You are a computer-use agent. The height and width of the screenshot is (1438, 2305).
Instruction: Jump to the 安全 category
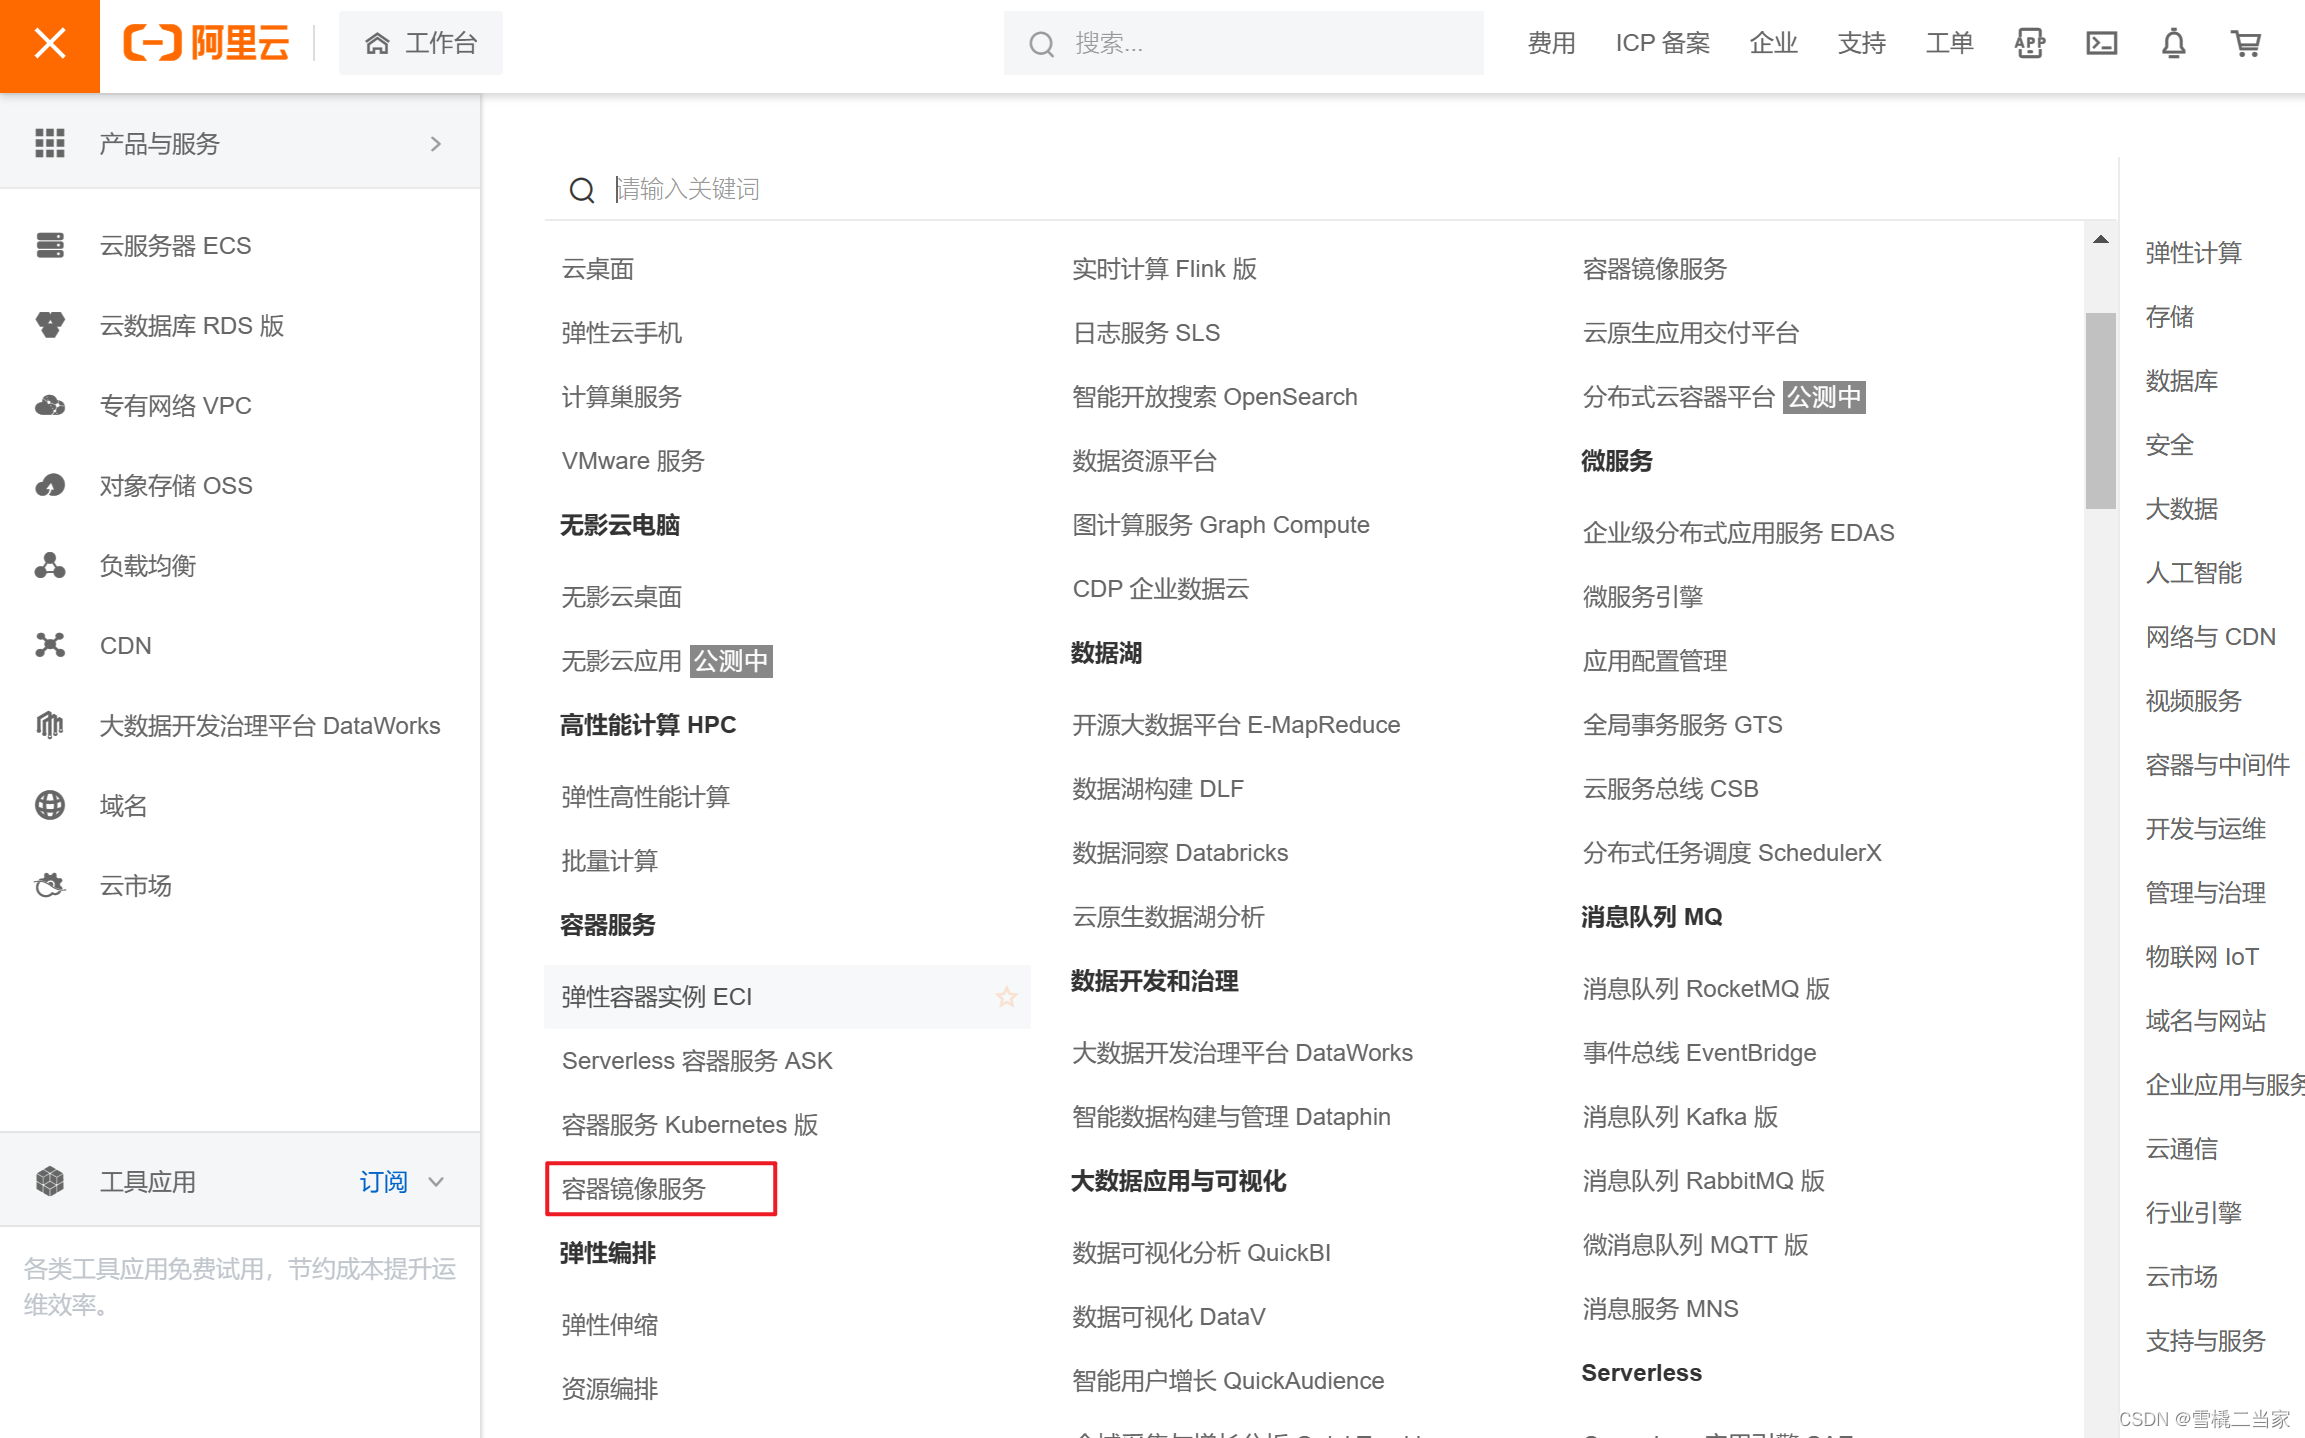click(x=2170, y=445)
